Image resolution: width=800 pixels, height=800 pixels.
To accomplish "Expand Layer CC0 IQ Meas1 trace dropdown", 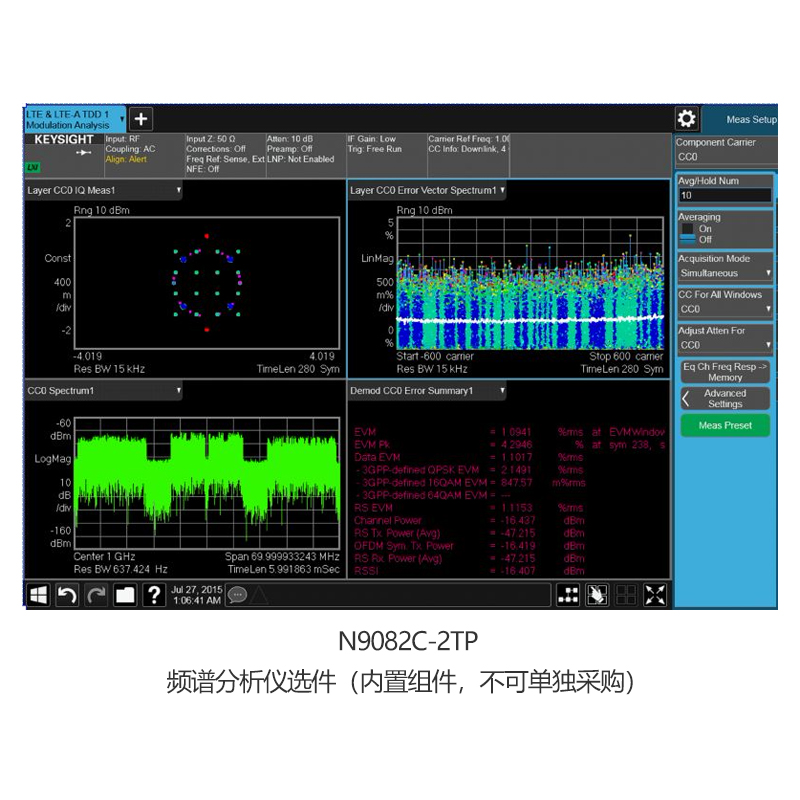I will pyautogui.click(x=179, y=190).
